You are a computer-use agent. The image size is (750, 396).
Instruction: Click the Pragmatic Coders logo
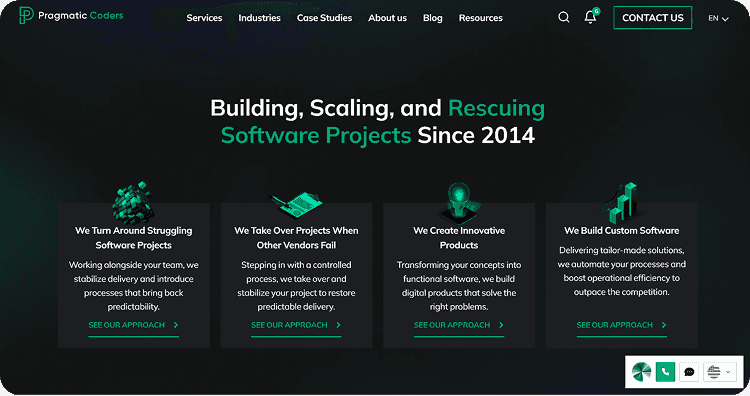point(71,16)
